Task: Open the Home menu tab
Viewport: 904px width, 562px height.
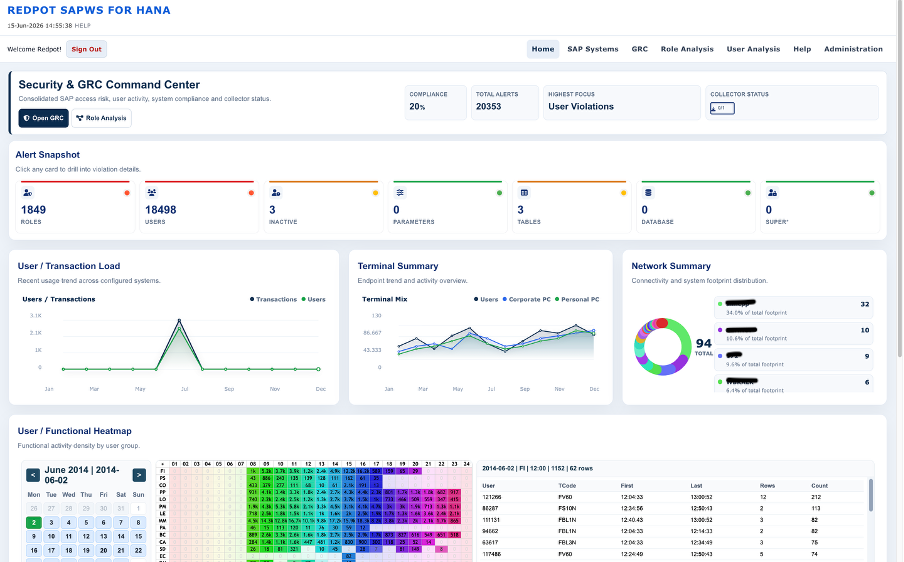Action: pyautogui.click(x=543, y=49)
